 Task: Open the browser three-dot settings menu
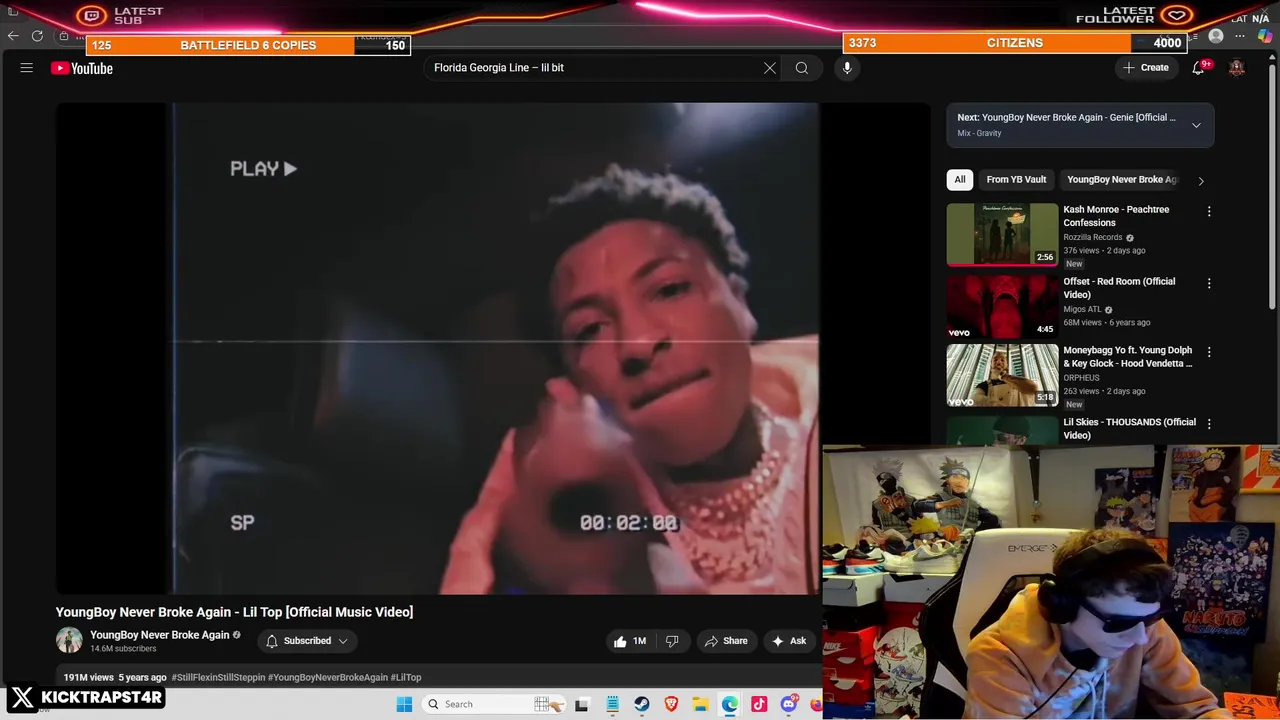coord(1240,36)
